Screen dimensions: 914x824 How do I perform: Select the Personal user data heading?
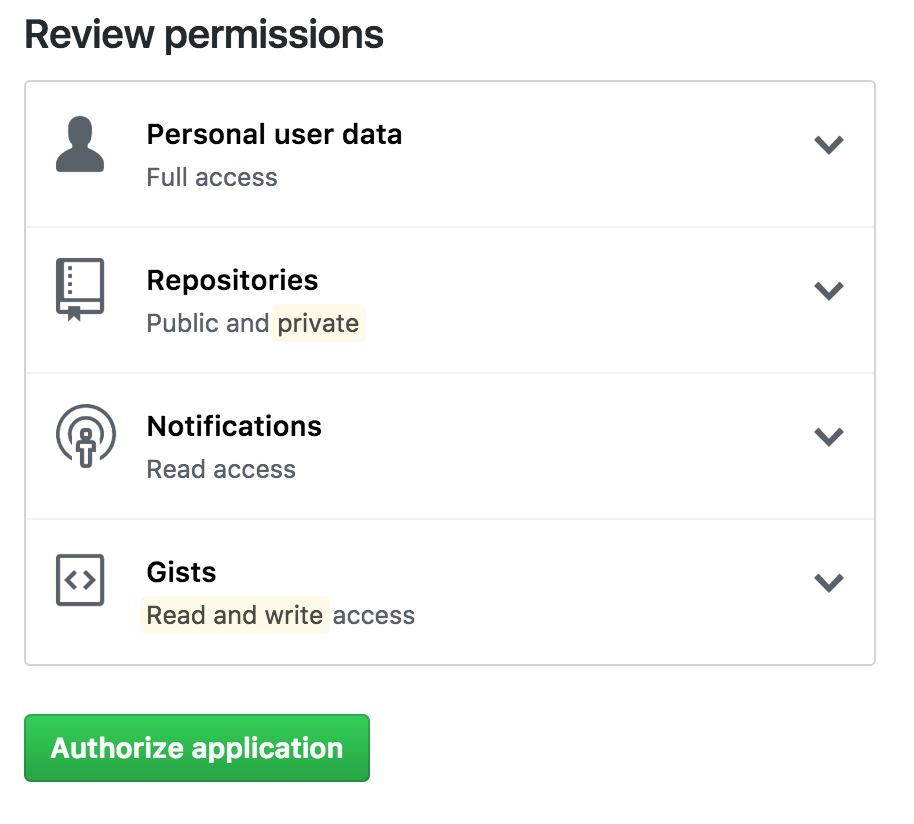[274, 135]
